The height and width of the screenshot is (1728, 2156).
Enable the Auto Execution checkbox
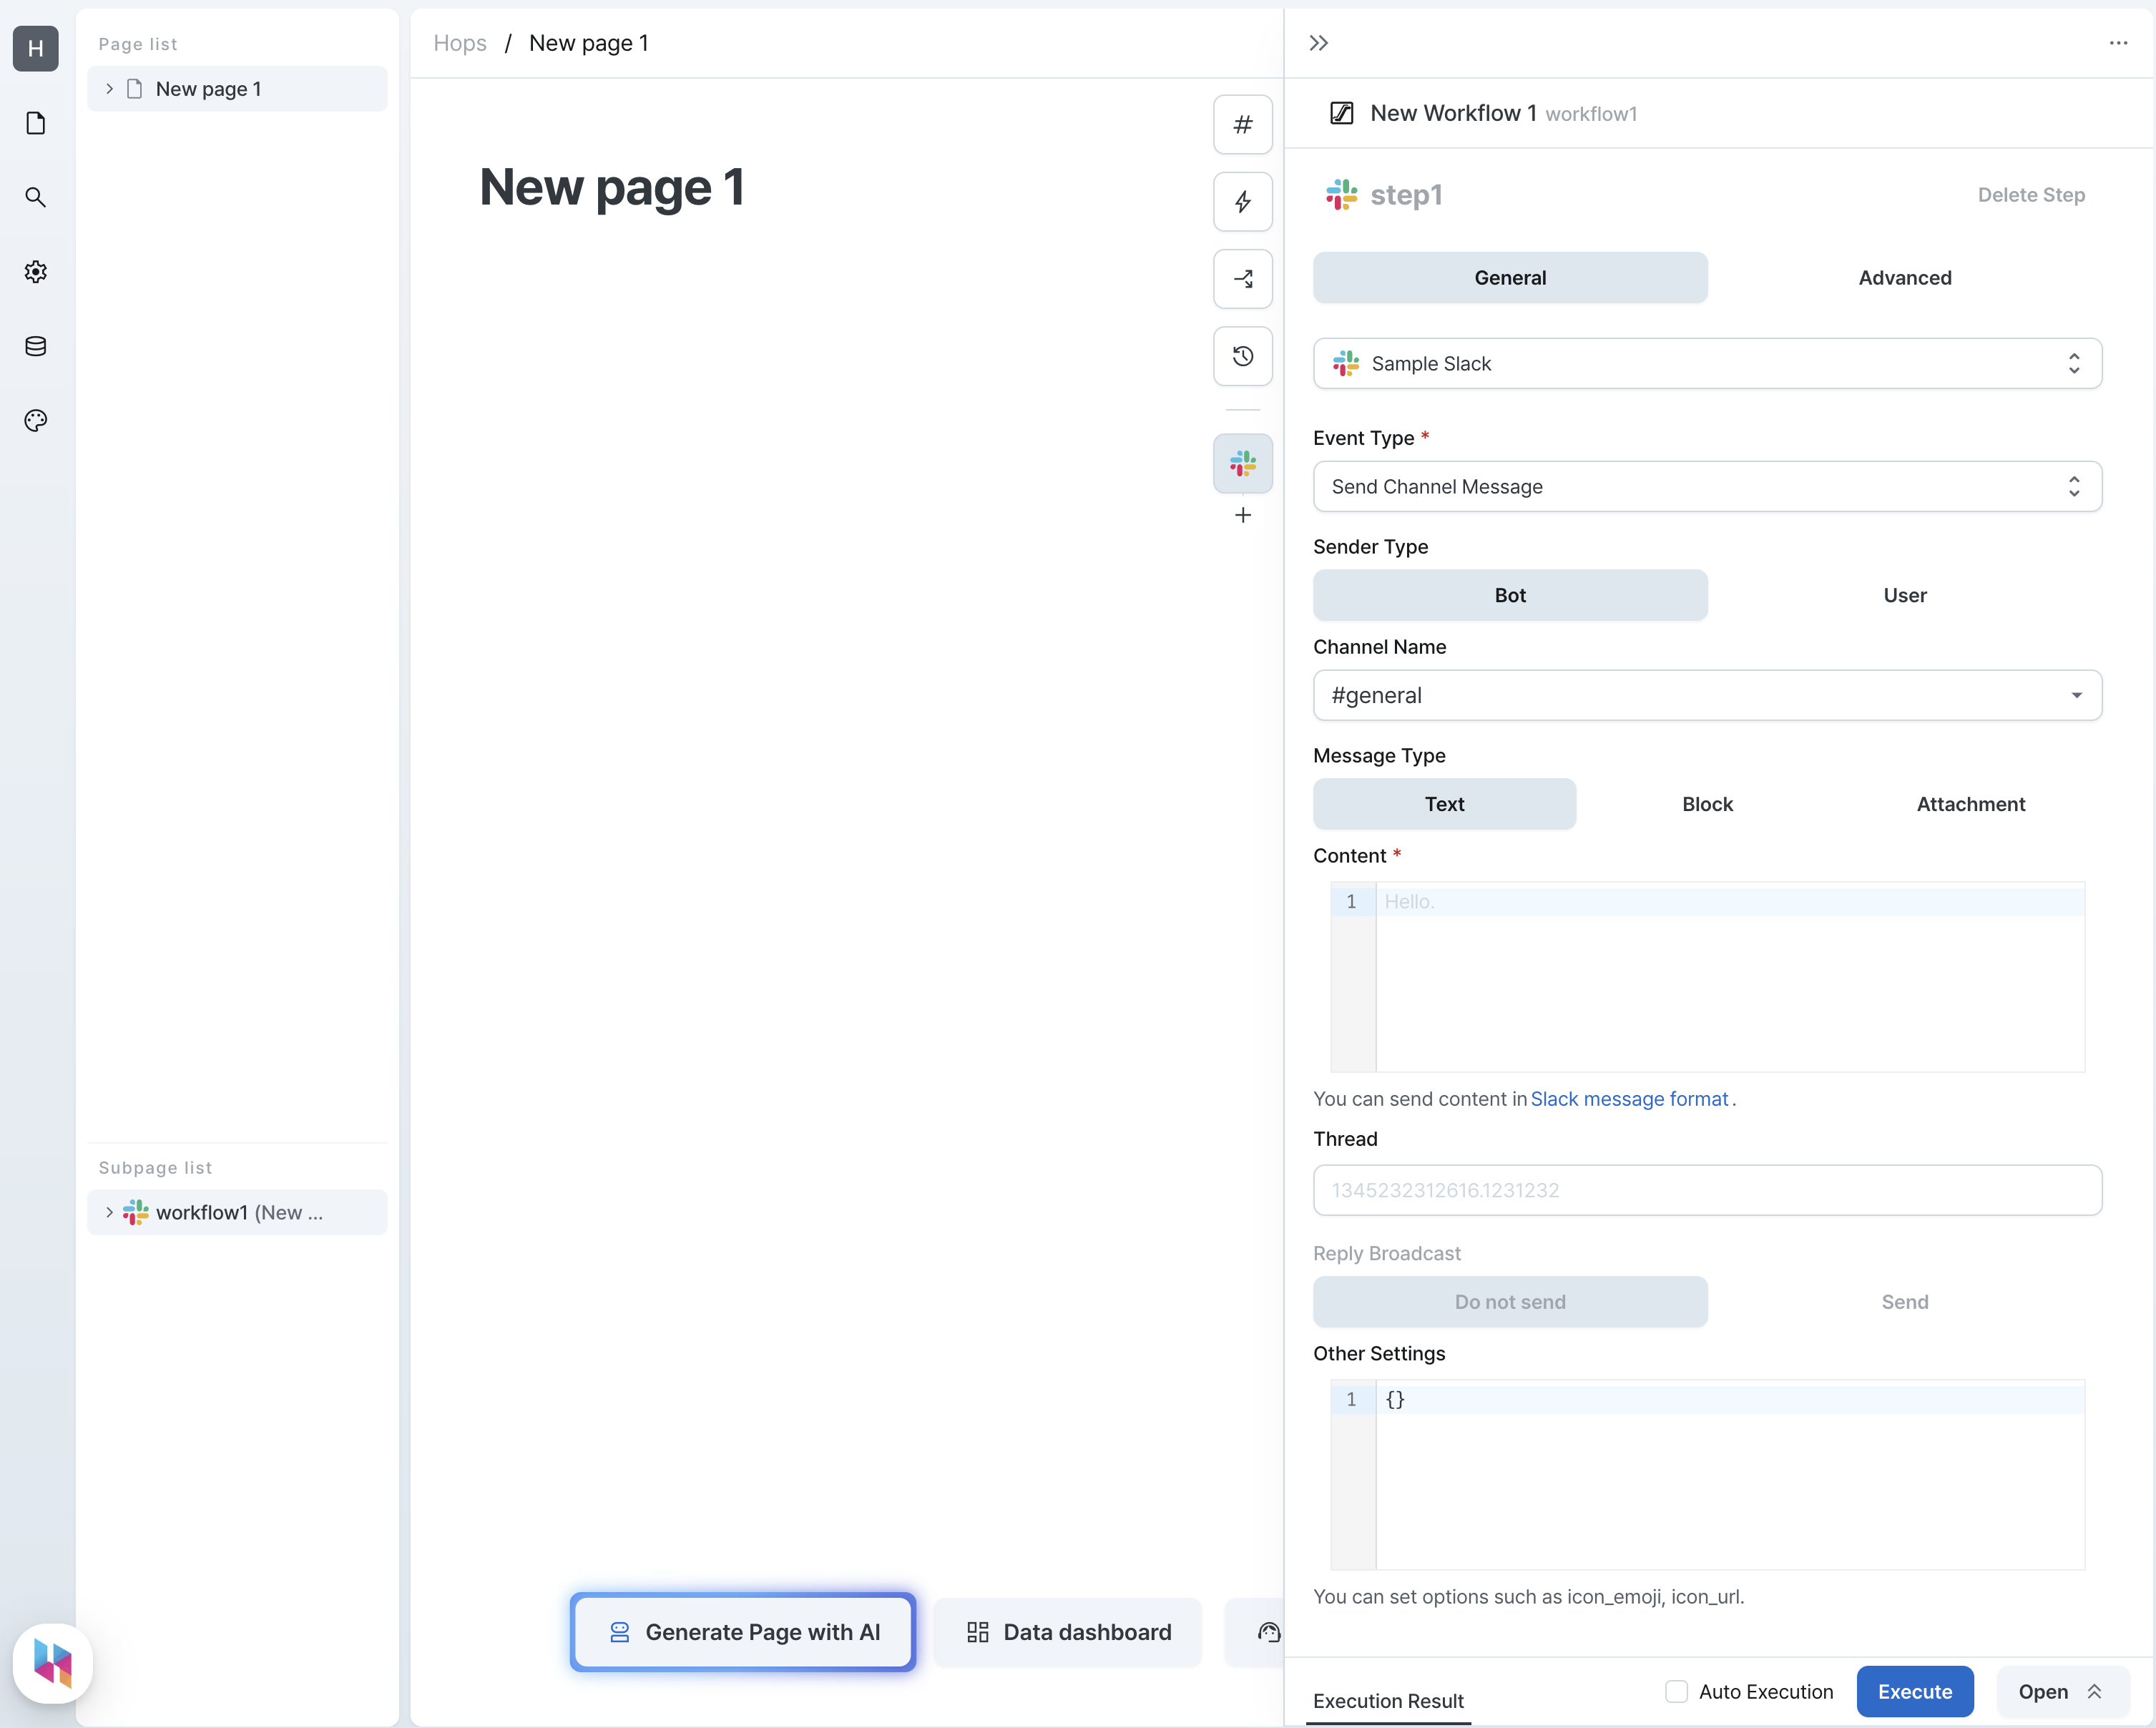pos(1676,1691)
